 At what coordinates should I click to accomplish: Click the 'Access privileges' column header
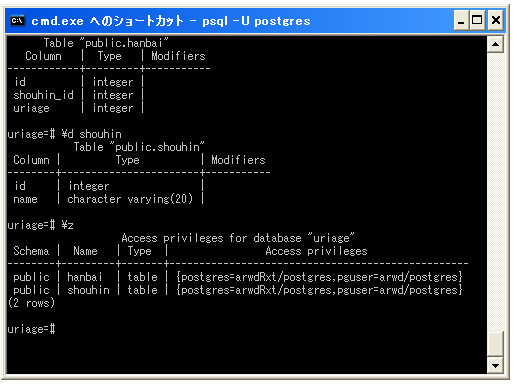[316, 251]
